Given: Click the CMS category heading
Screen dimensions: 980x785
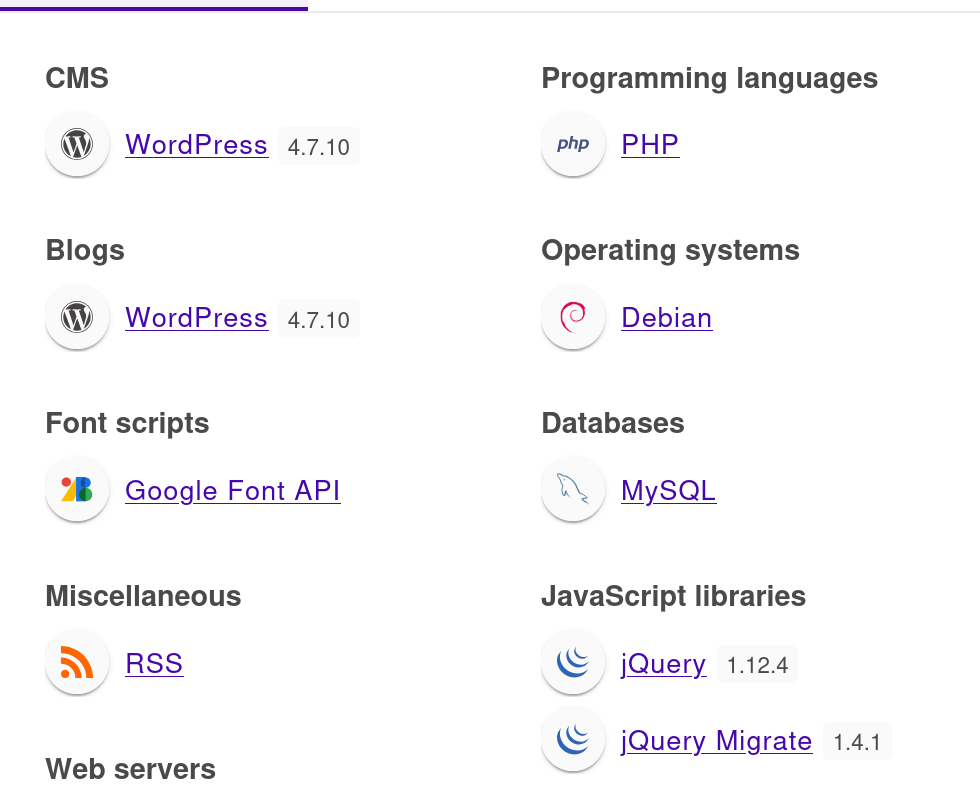Looking at the screenshot, I should point(77,79).
